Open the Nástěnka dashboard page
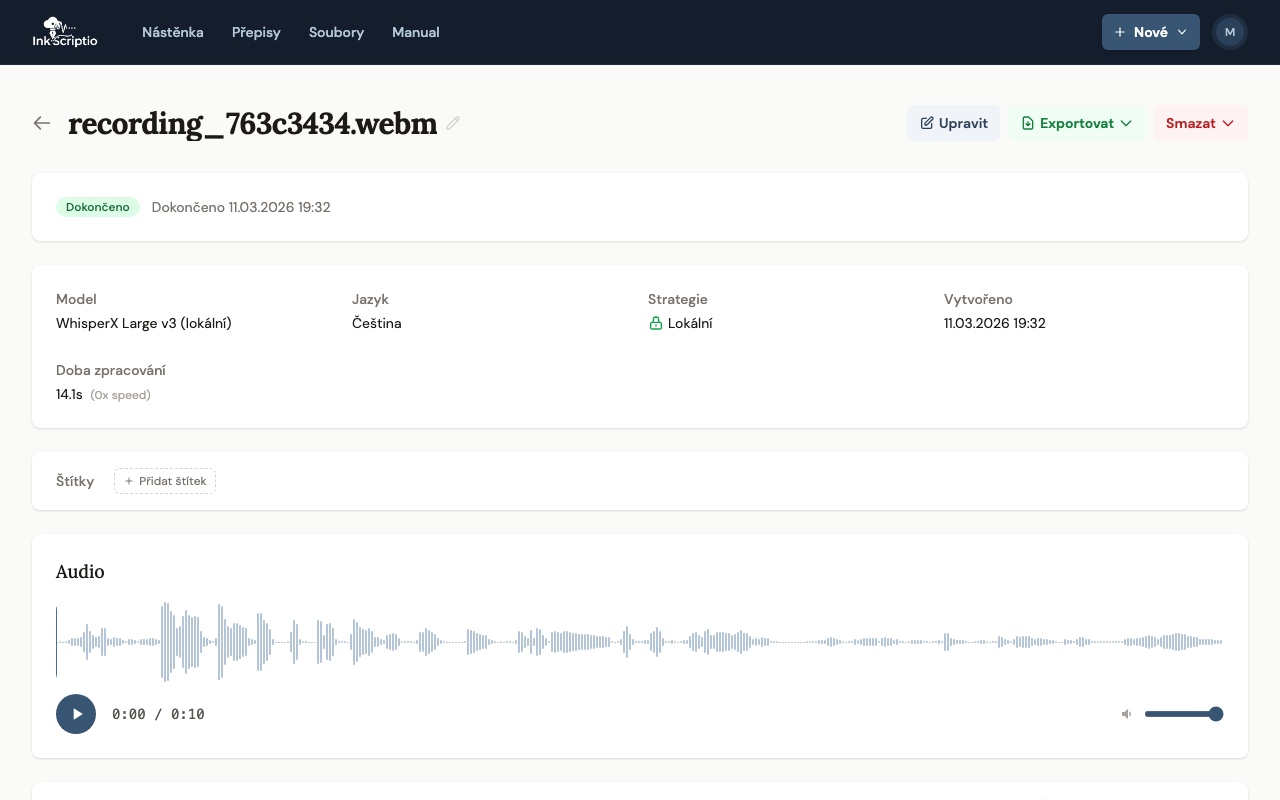Screen dimensions: 1280x800 [172, 32]
